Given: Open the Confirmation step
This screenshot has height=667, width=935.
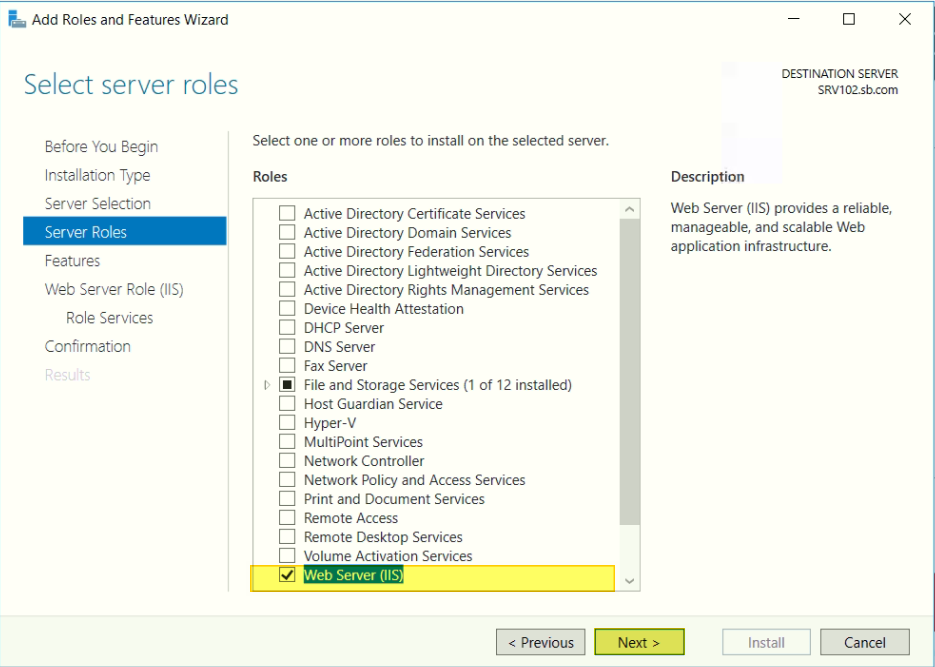Looking at the screenshot, I should coord(88,346).
